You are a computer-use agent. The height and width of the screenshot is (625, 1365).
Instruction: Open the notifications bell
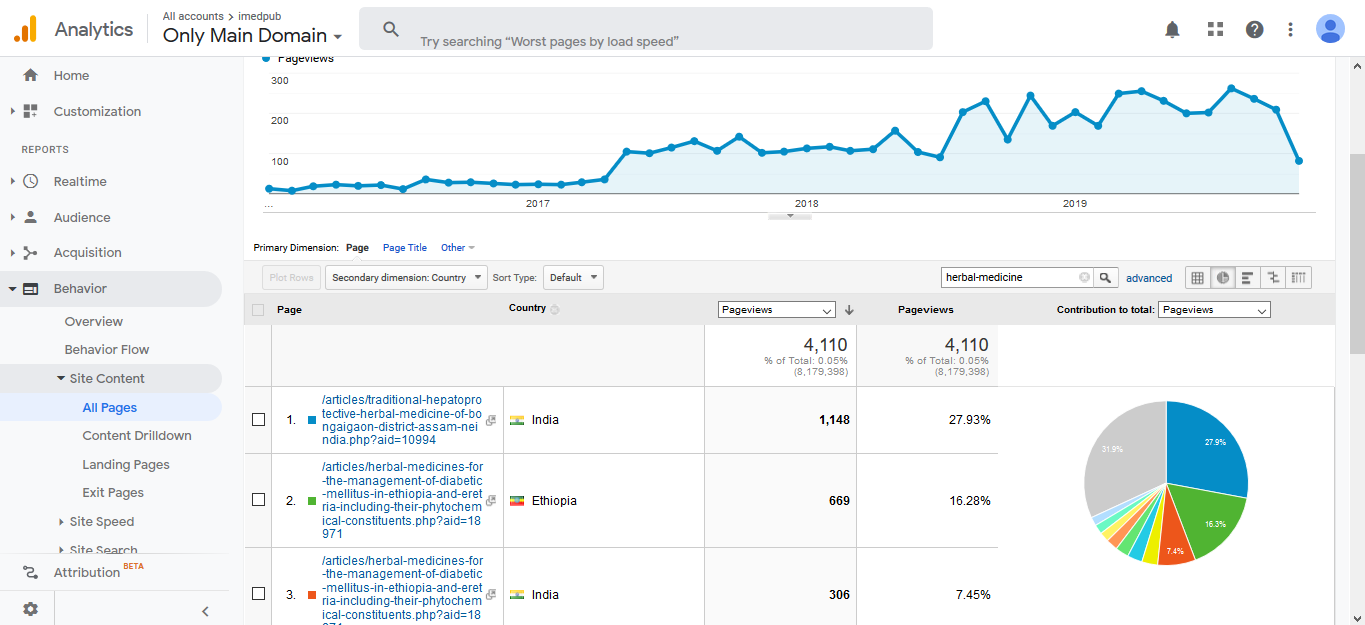(1172, 29)
